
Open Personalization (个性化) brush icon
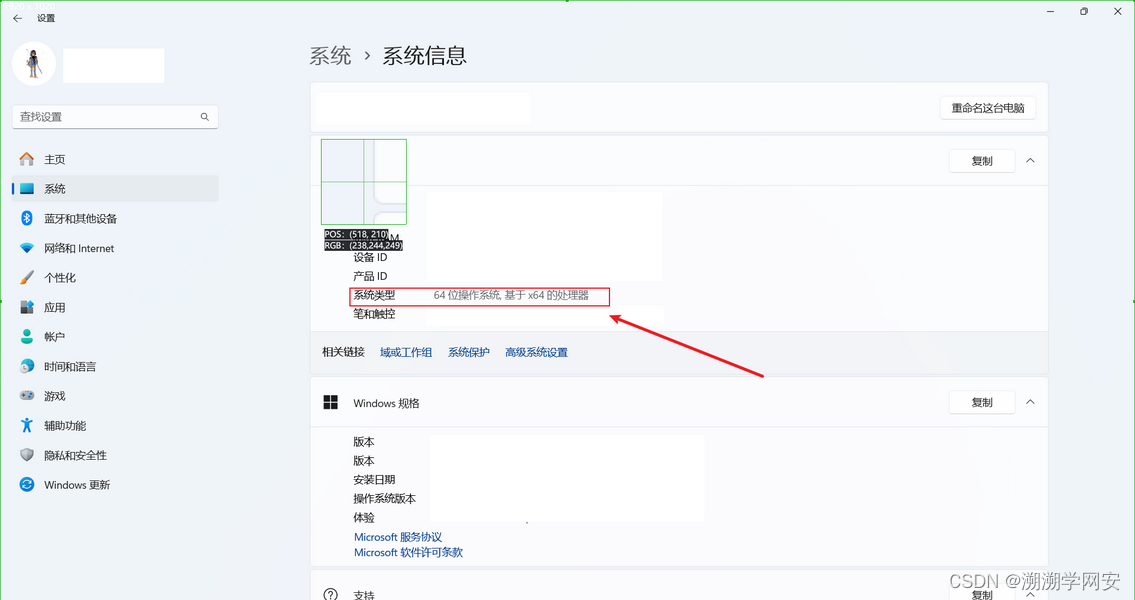[x=27, y=277]
